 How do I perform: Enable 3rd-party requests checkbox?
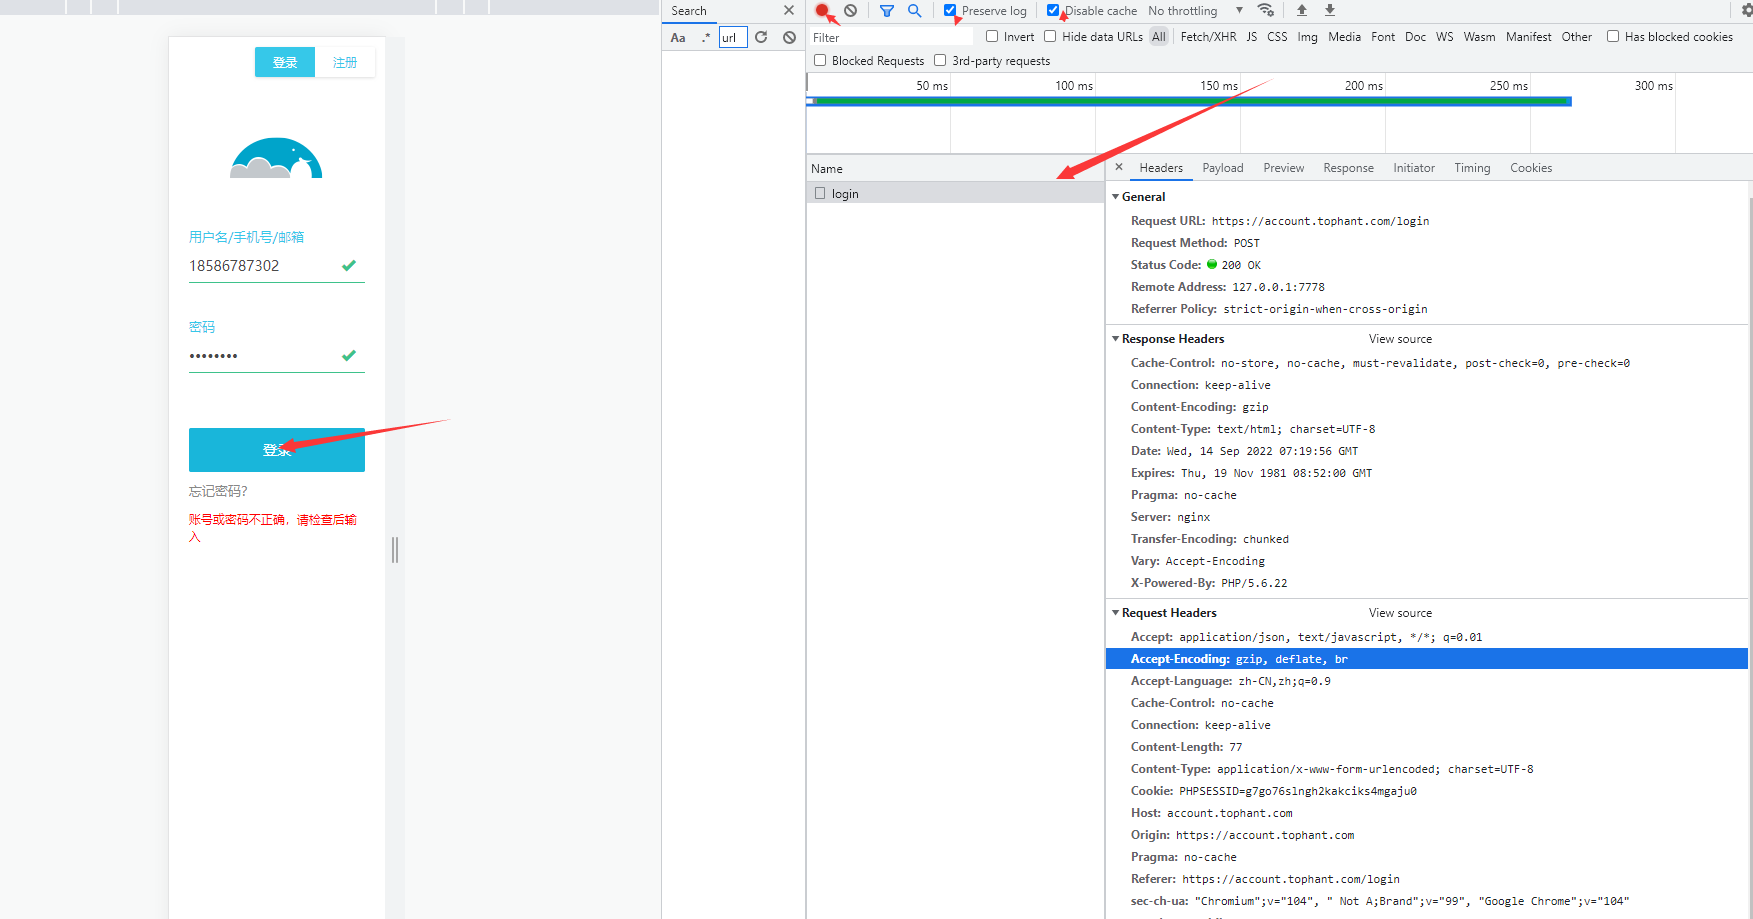940,61
